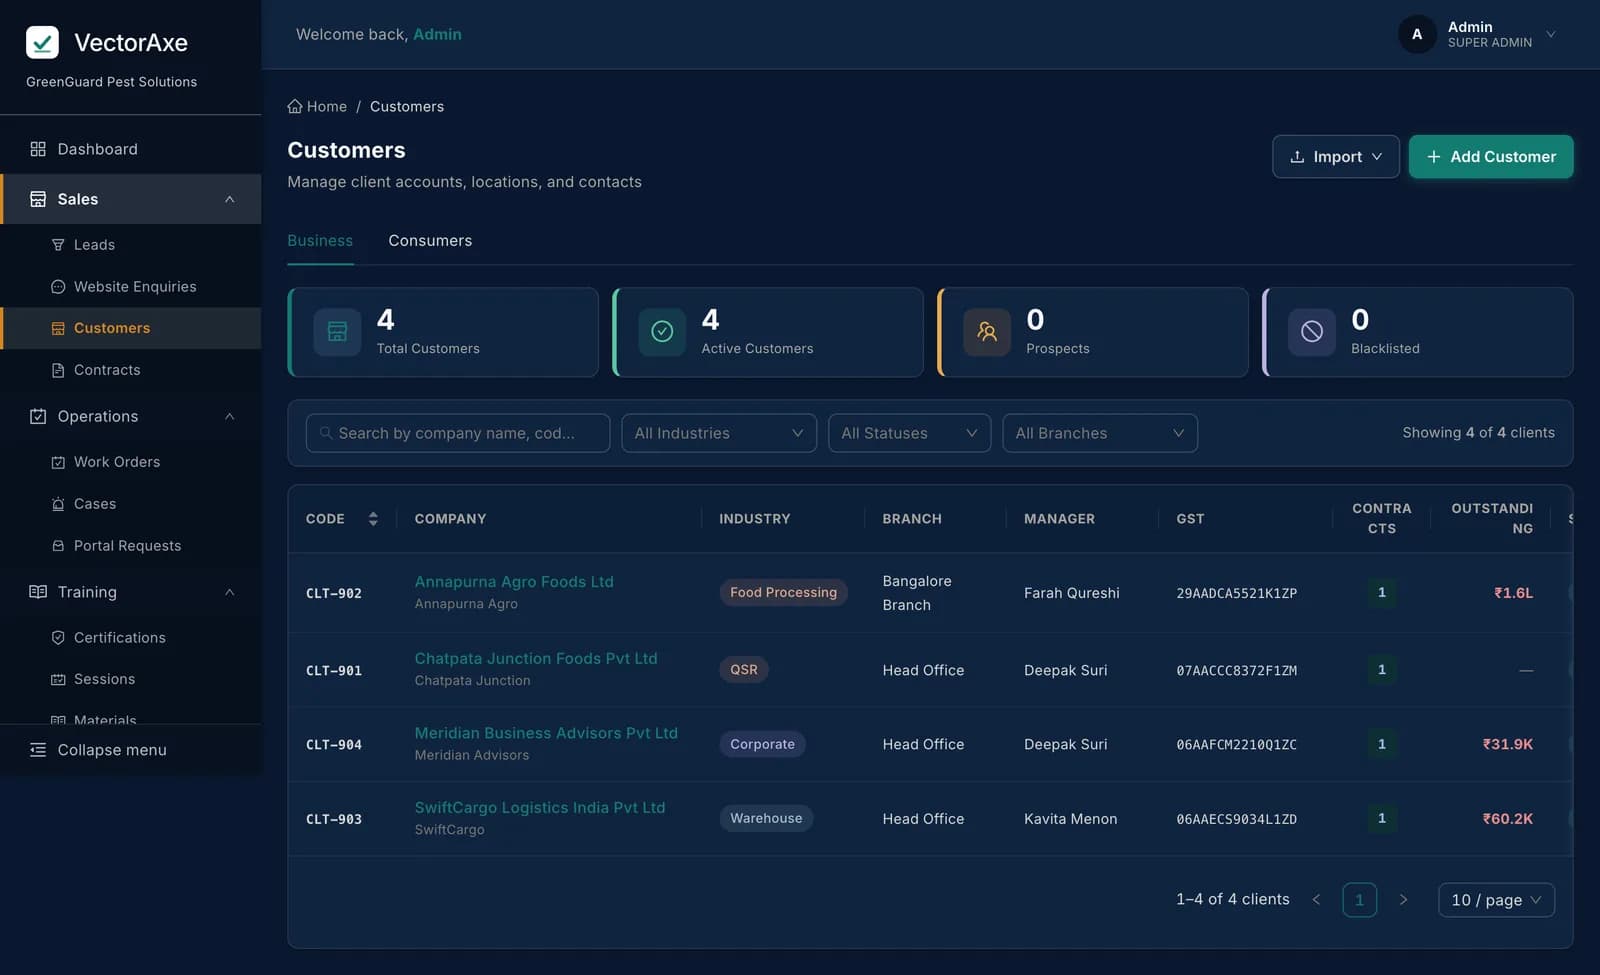Open the All Statuses dropdown
1600x975 pixels.
pos(909,433)
